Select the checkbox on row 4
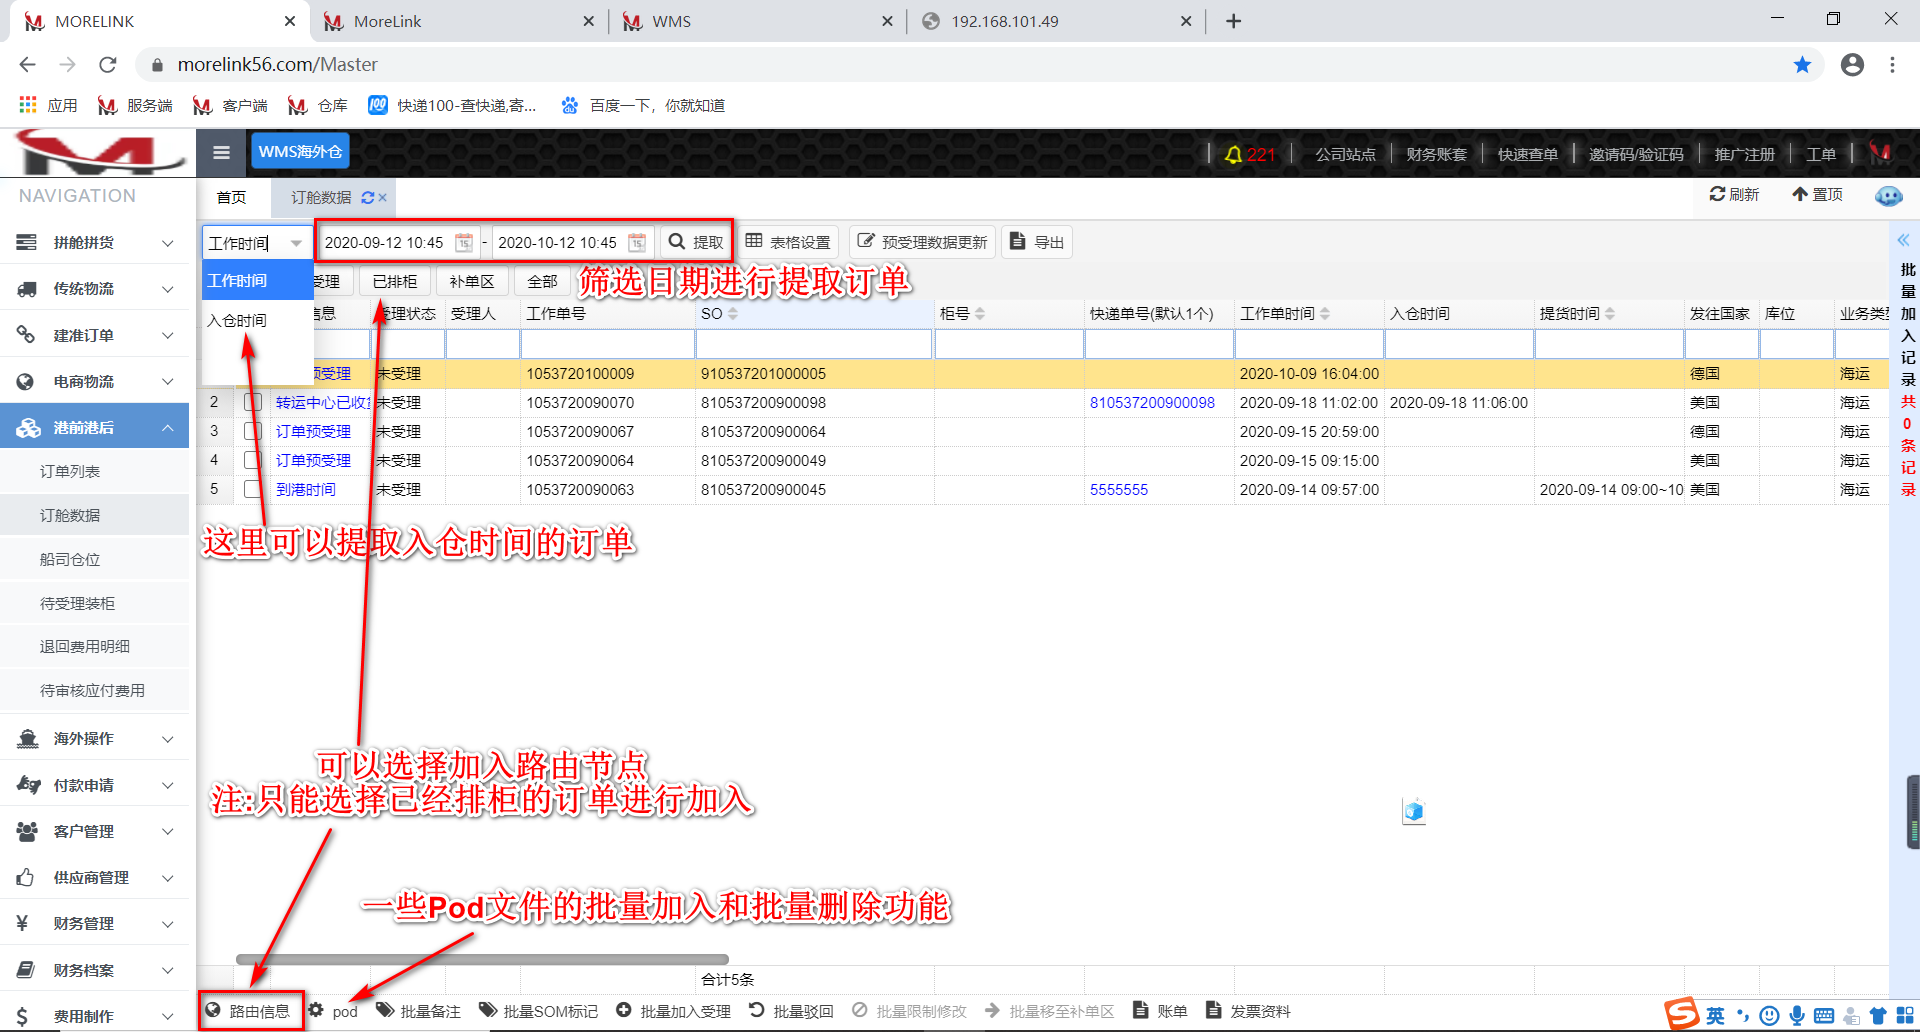The width and height of the screenshot is (1920, 1032). 253,461
